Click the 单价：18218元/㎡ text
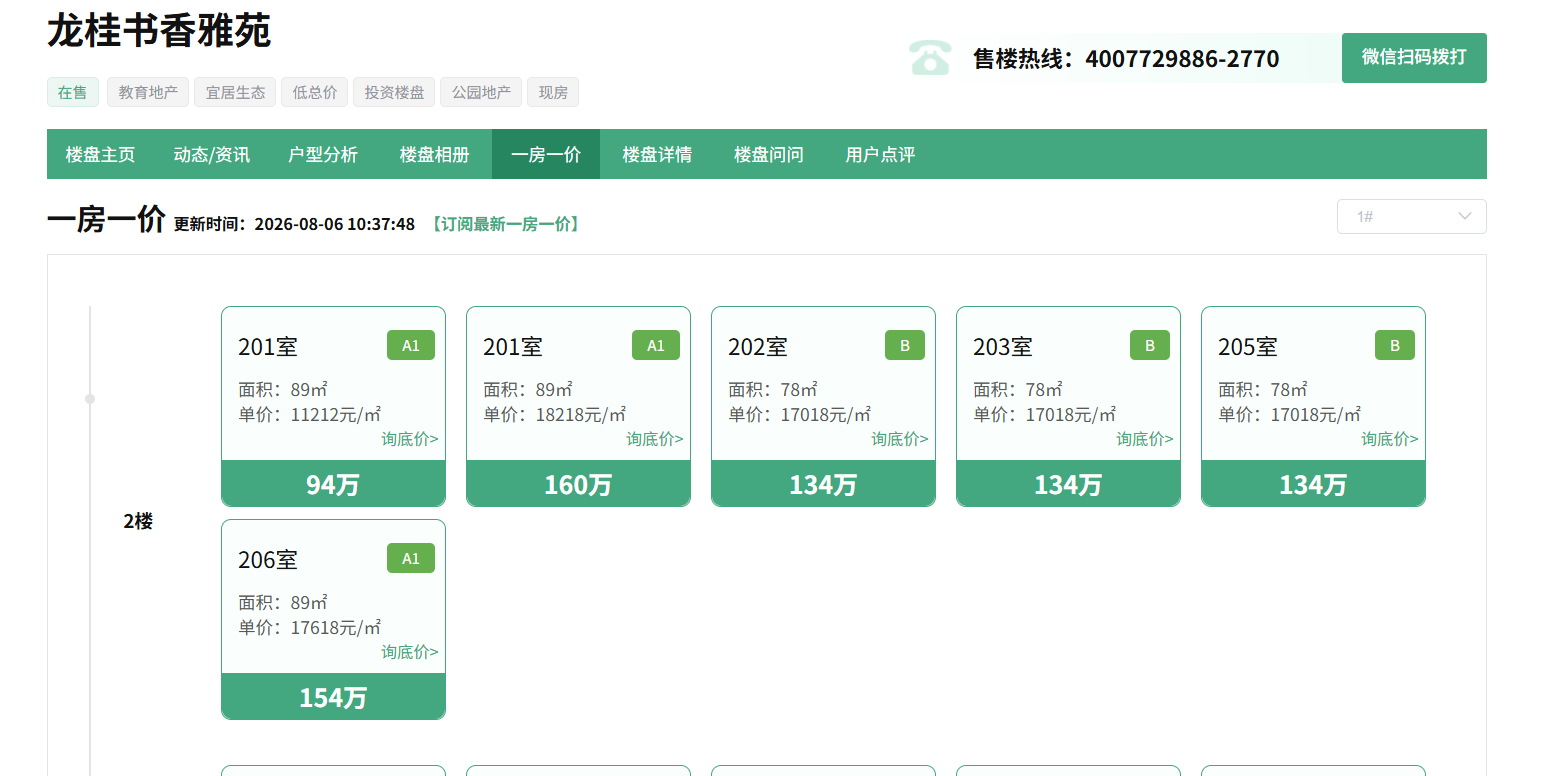1563x776 pixels. [x=555, y=414]
